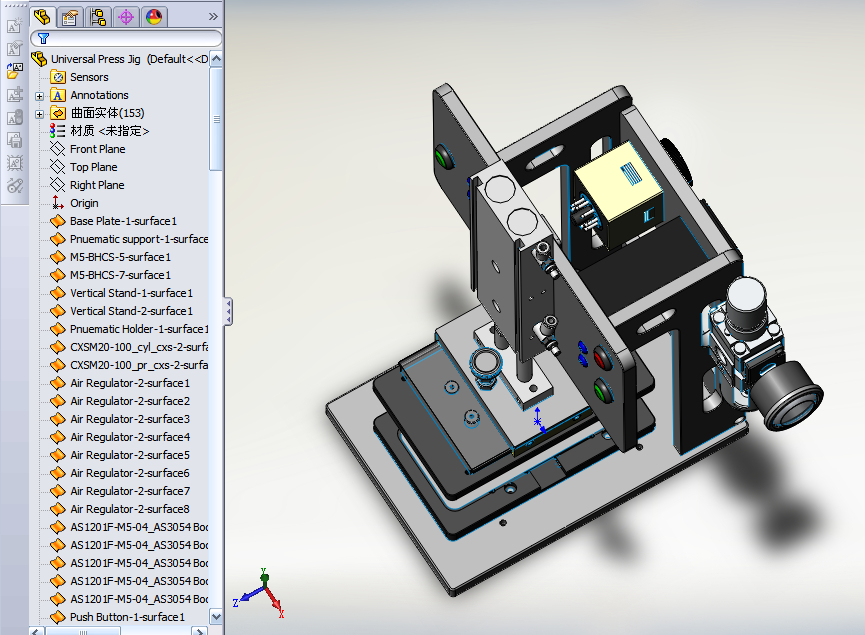Click the Origin axis icon
Image resolution: width=865 pixels, height=635 pixels.
pos(57,202)
